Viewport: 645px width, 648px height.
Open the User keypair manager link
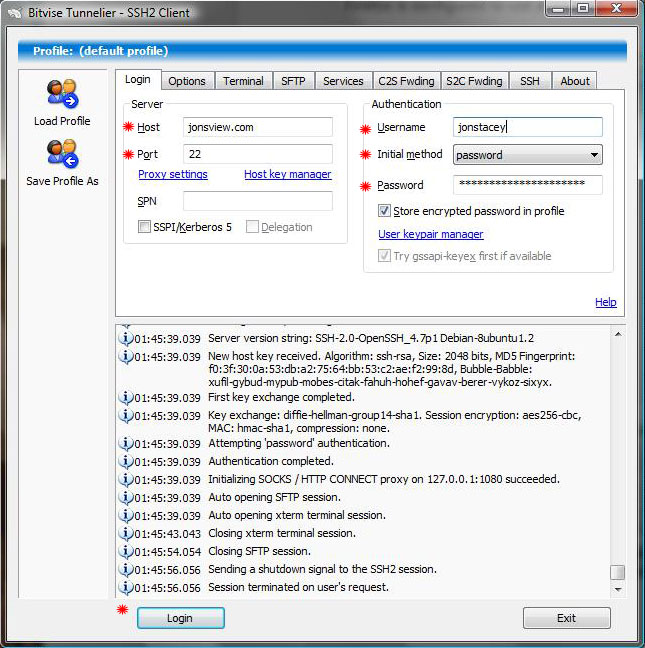pos(431,234)
